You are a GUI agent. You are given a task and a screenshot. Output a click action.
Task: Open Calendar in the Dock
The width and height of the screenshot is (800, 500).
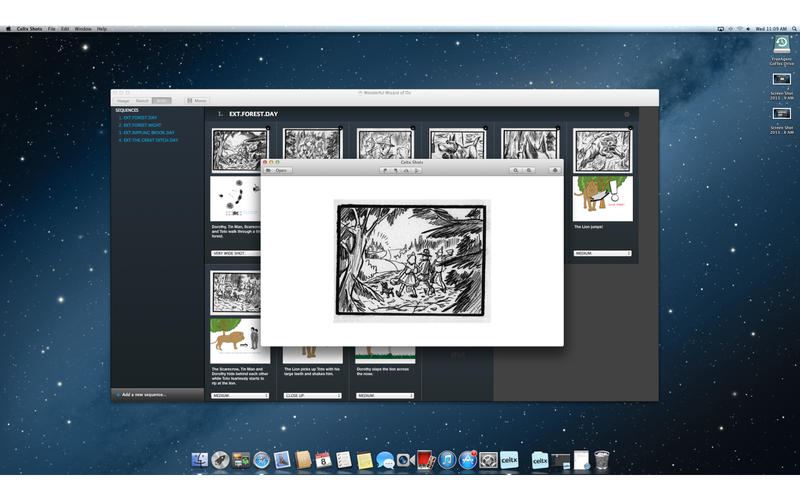[x=323, y=460]
